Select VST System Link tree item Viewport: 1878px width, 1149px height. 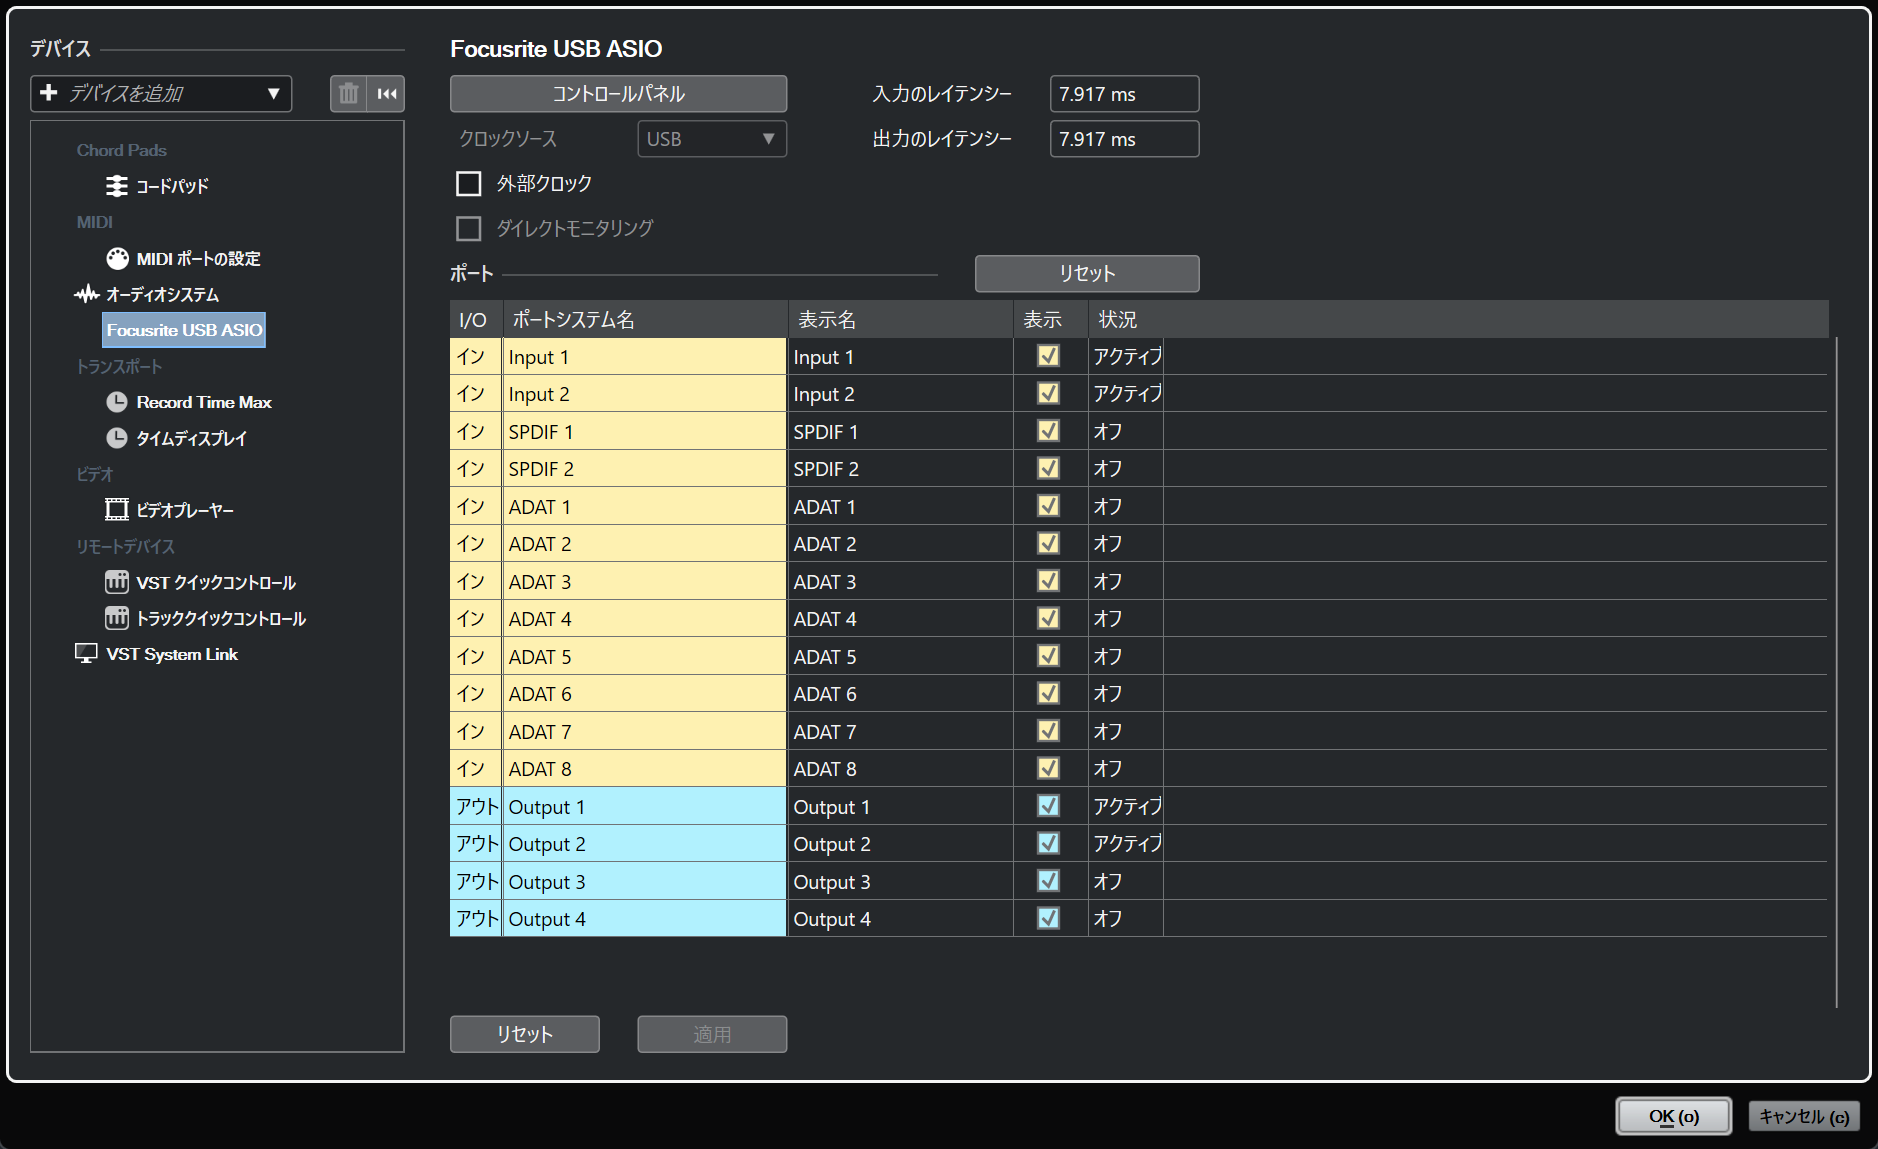[x=172, y=654]
